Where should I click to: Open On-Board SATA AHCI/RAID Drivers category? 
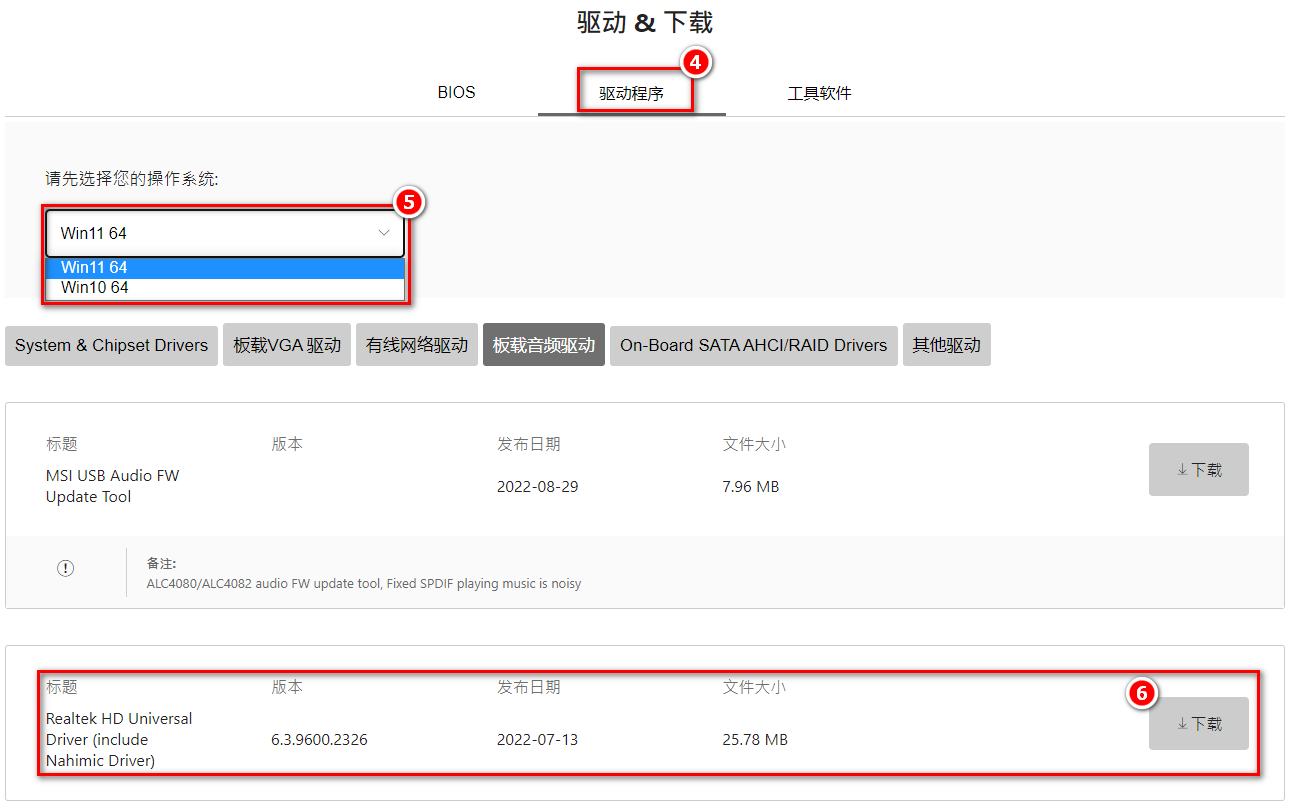click(x=753, y=345)
